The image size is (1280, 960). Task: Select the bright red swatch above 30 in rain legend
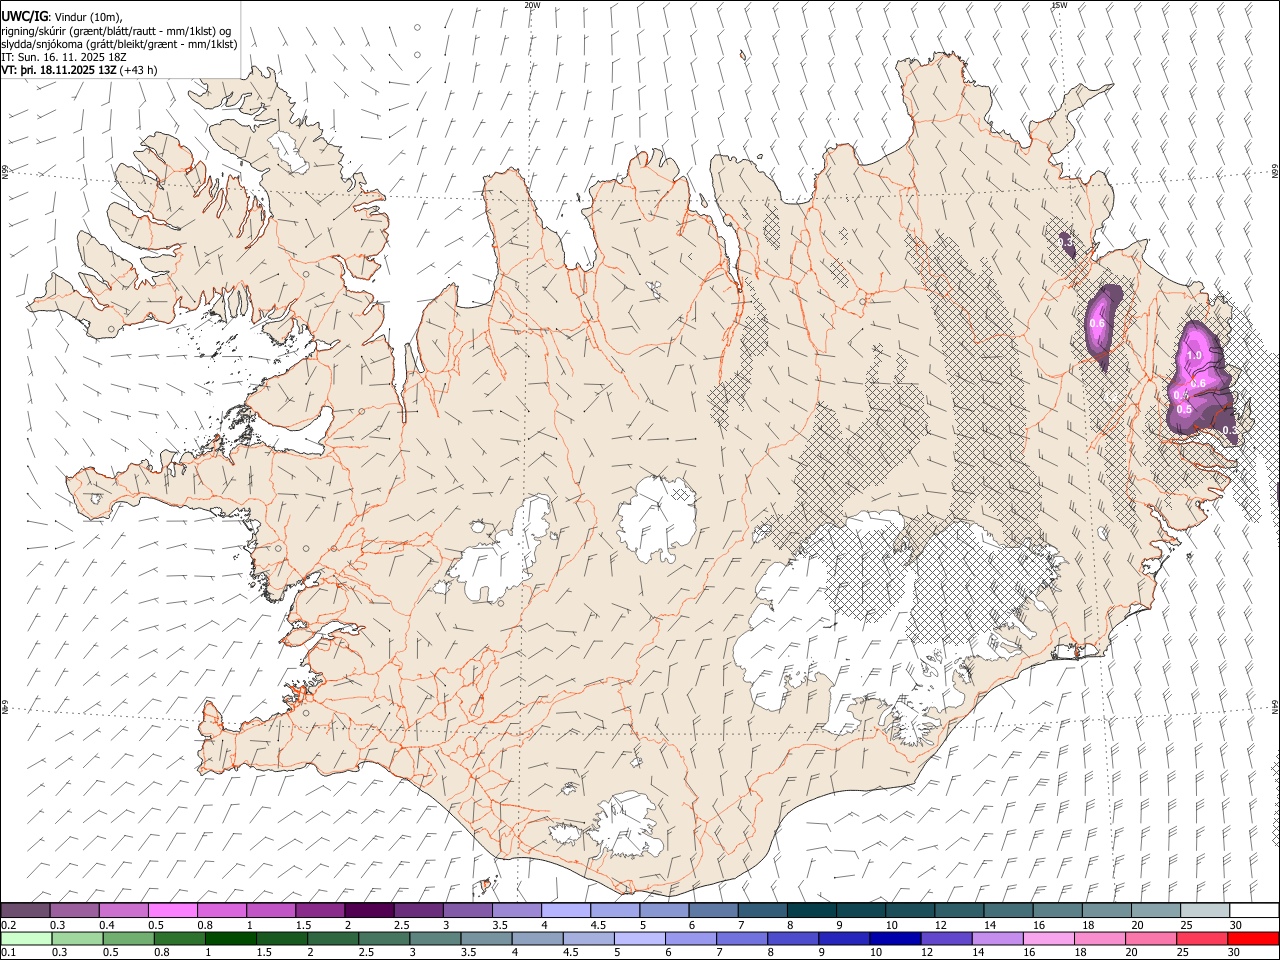point(1252,938)
